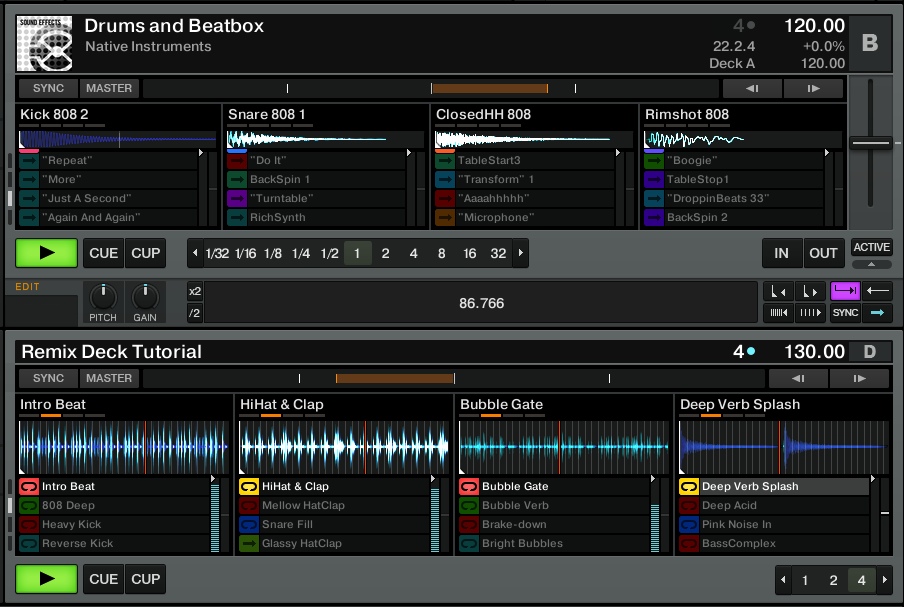
Task: Click the purple one-shot icon beside BackSpin 2
Action: [x=654, y=217]
